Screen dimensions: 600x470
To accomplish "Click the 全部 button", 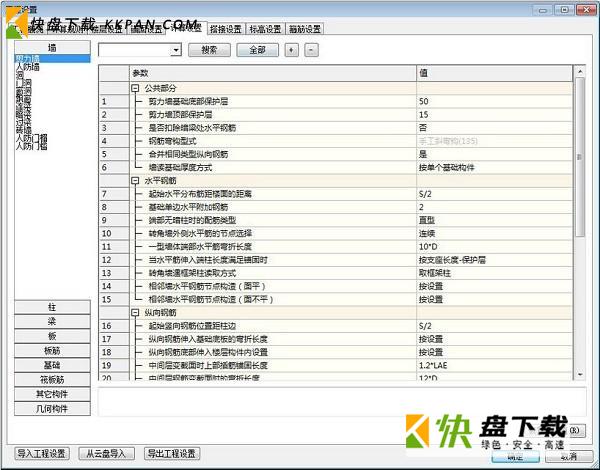I will click(258, 50).
